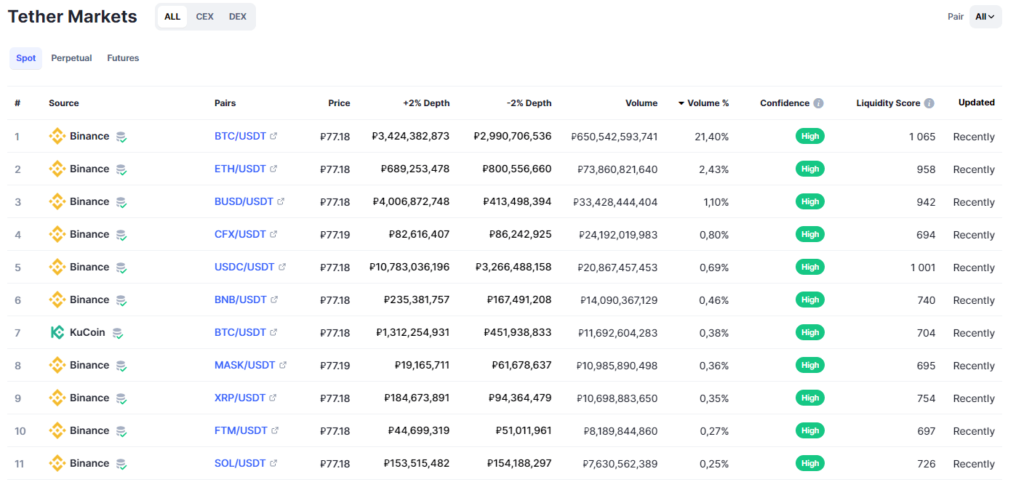Sort by Volume % column arrow
Screen dimensions: 1024x482
tap(682, 103)
